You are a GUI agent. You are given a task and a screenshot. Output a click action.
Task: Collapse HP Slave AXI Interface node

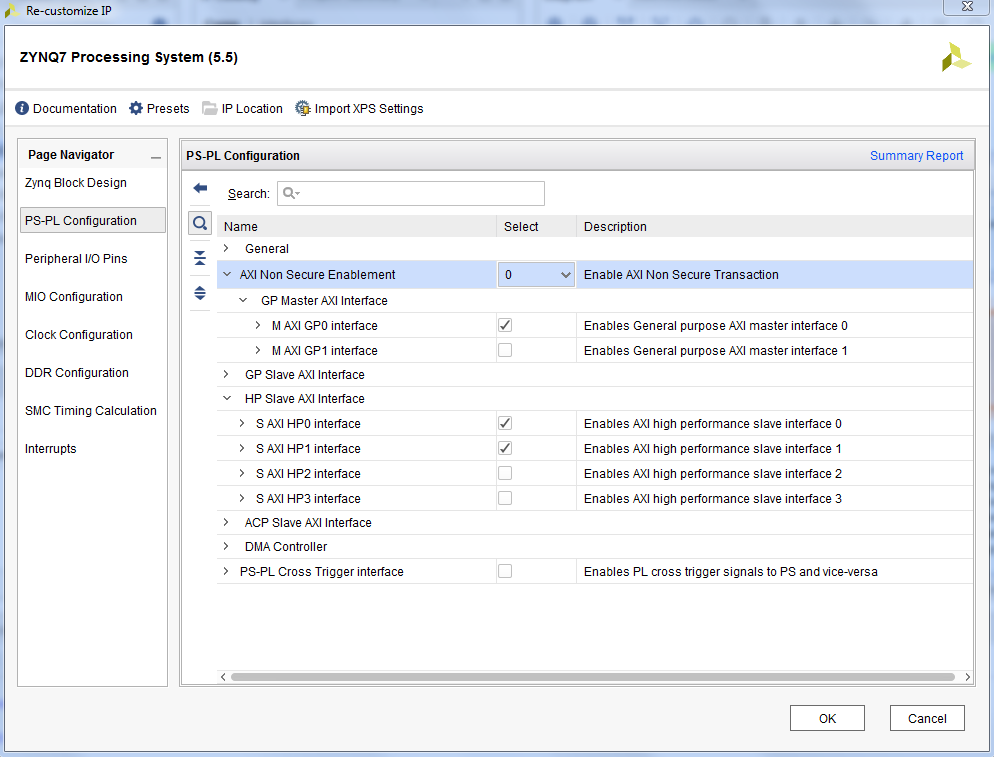click(x=227, y=398)
